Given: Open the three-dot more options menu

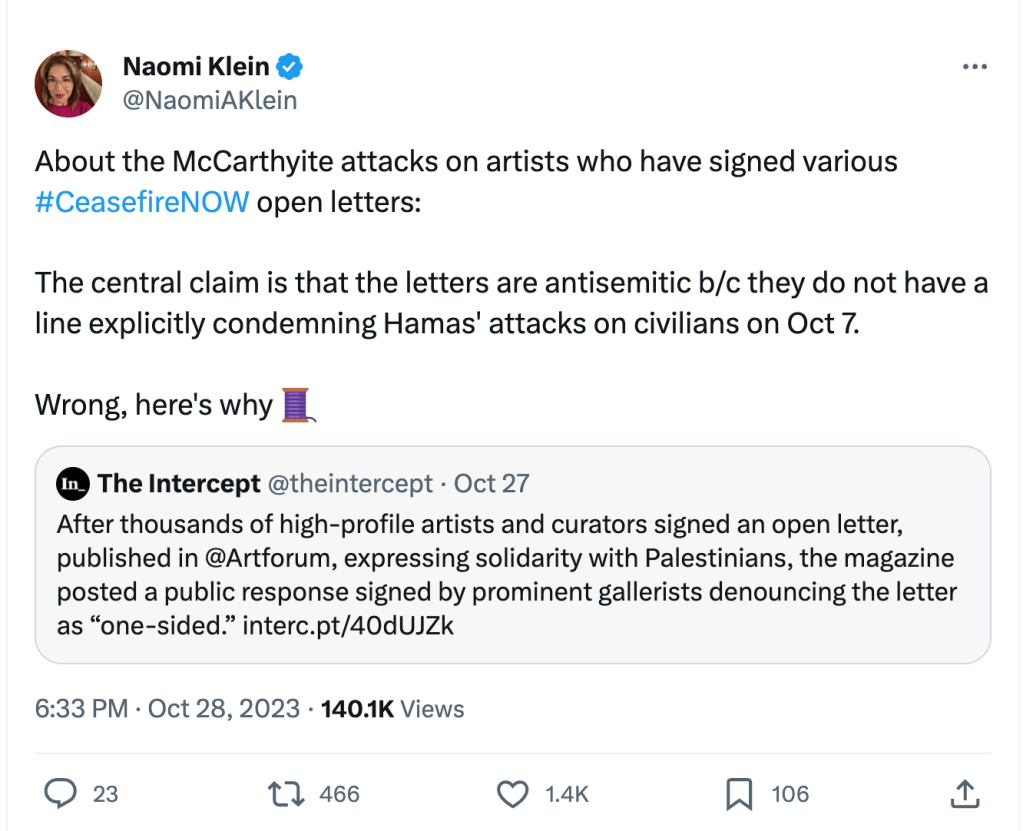Looking at the screenshot, I should 974,67.
